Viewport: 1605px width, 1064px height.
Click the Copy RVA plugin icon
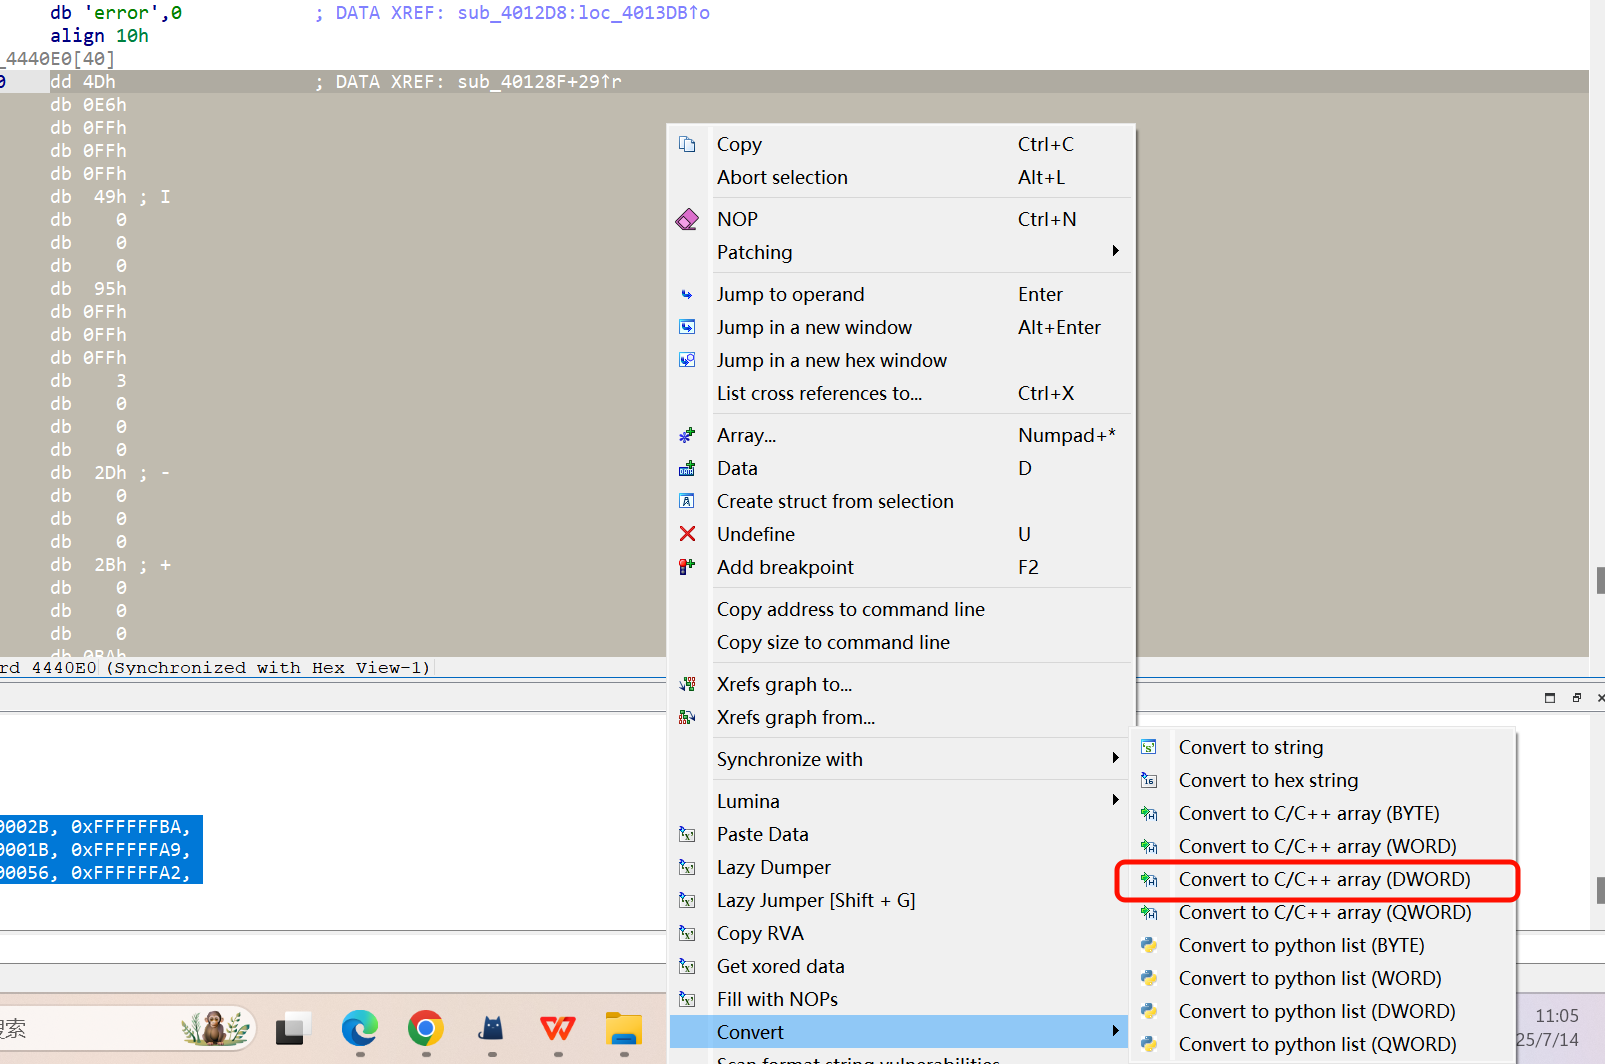tap(687, 933)
